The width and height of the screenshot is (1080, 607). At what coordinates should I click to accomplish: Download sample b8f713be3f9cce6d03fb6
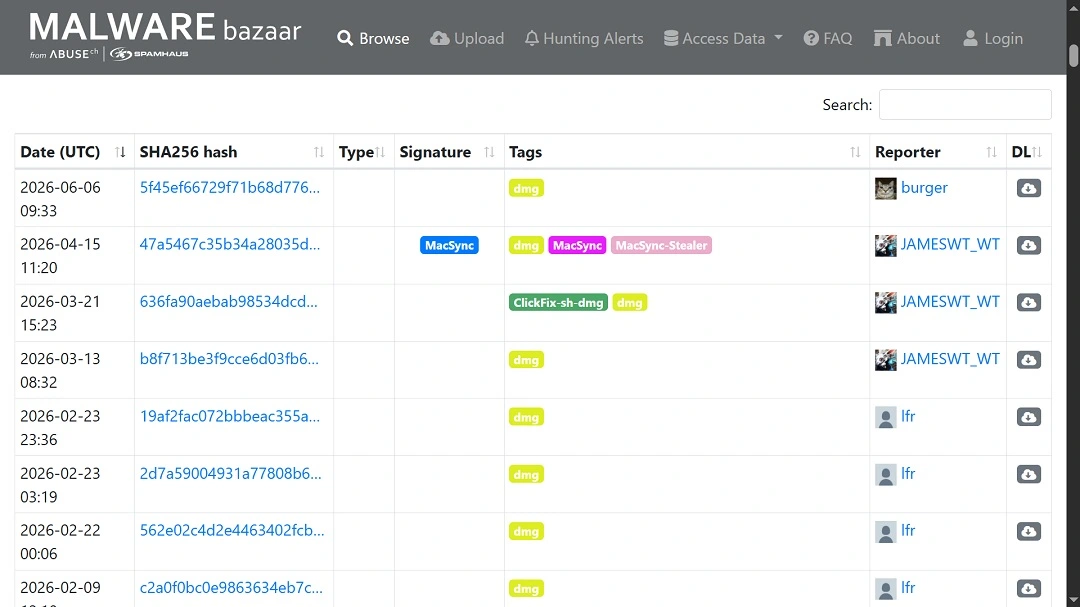coord(1028,360)
